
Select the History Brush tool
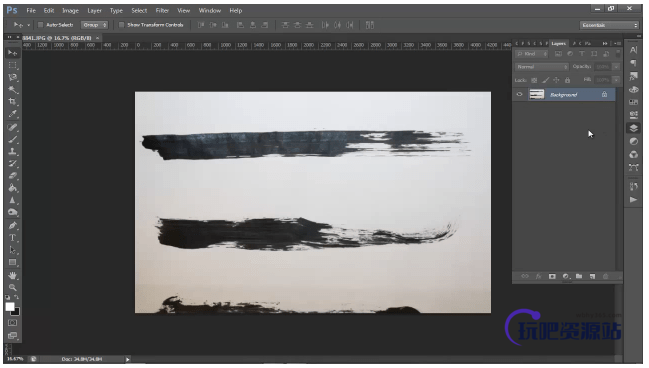point(12,164)
